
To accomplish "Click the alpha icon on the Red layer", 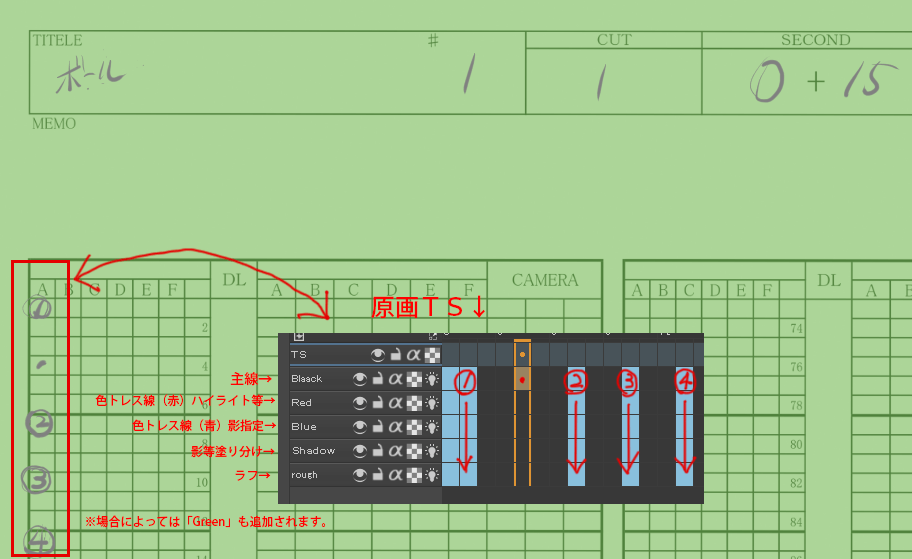I will click(x=396, y=403).
